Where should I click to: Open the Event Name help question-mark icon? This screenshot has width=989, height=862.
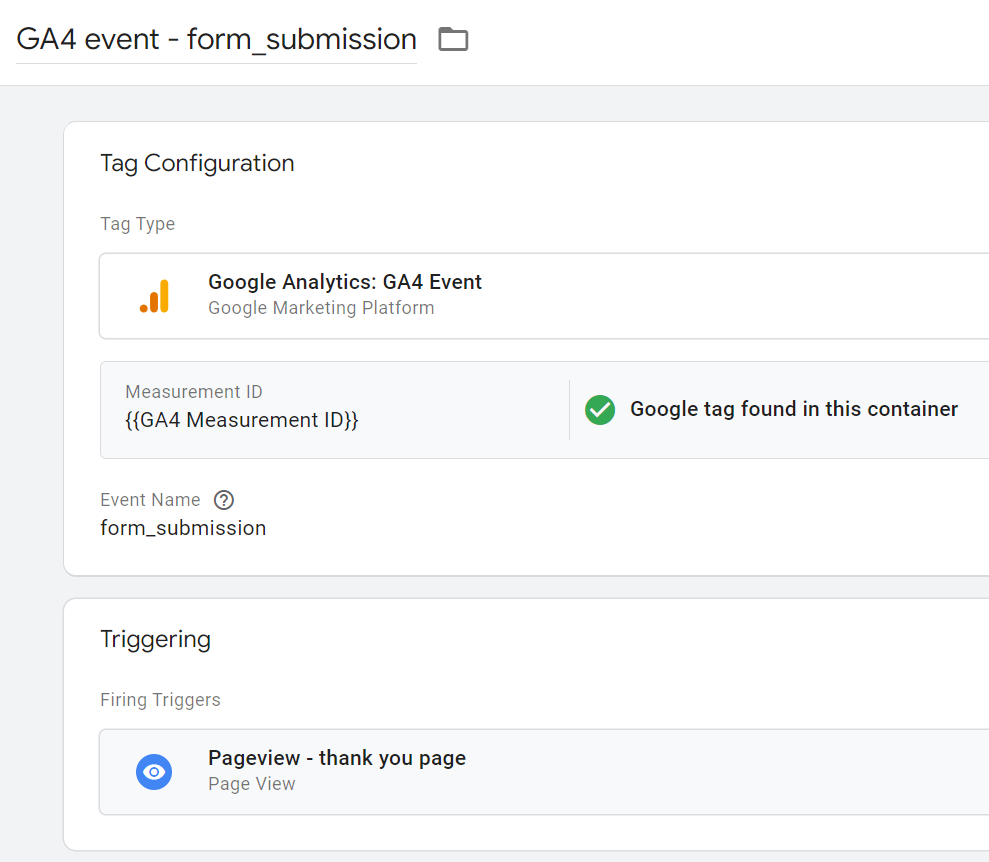coord(224,500)
